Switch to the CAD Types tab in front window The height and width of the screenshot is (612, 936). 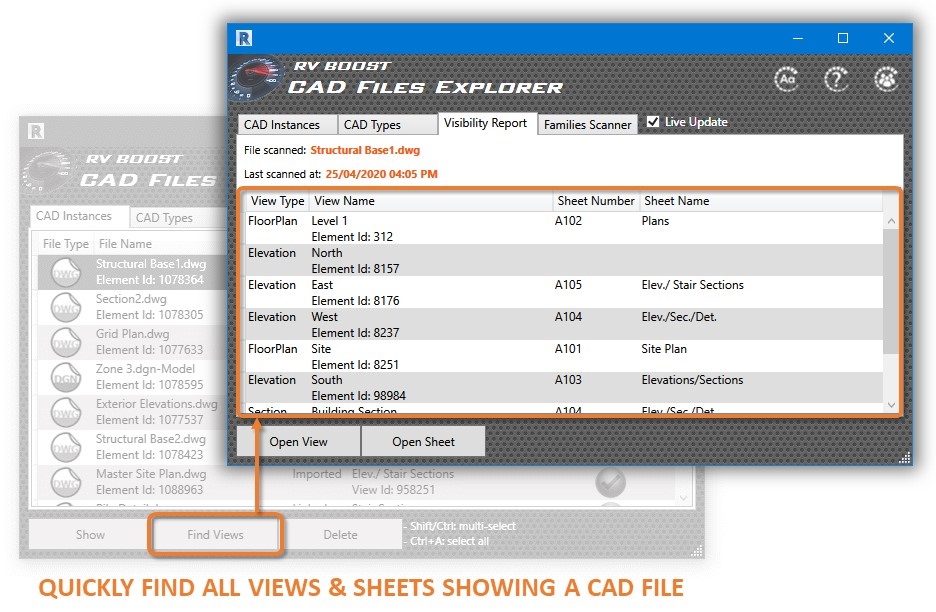coord(387,125)
